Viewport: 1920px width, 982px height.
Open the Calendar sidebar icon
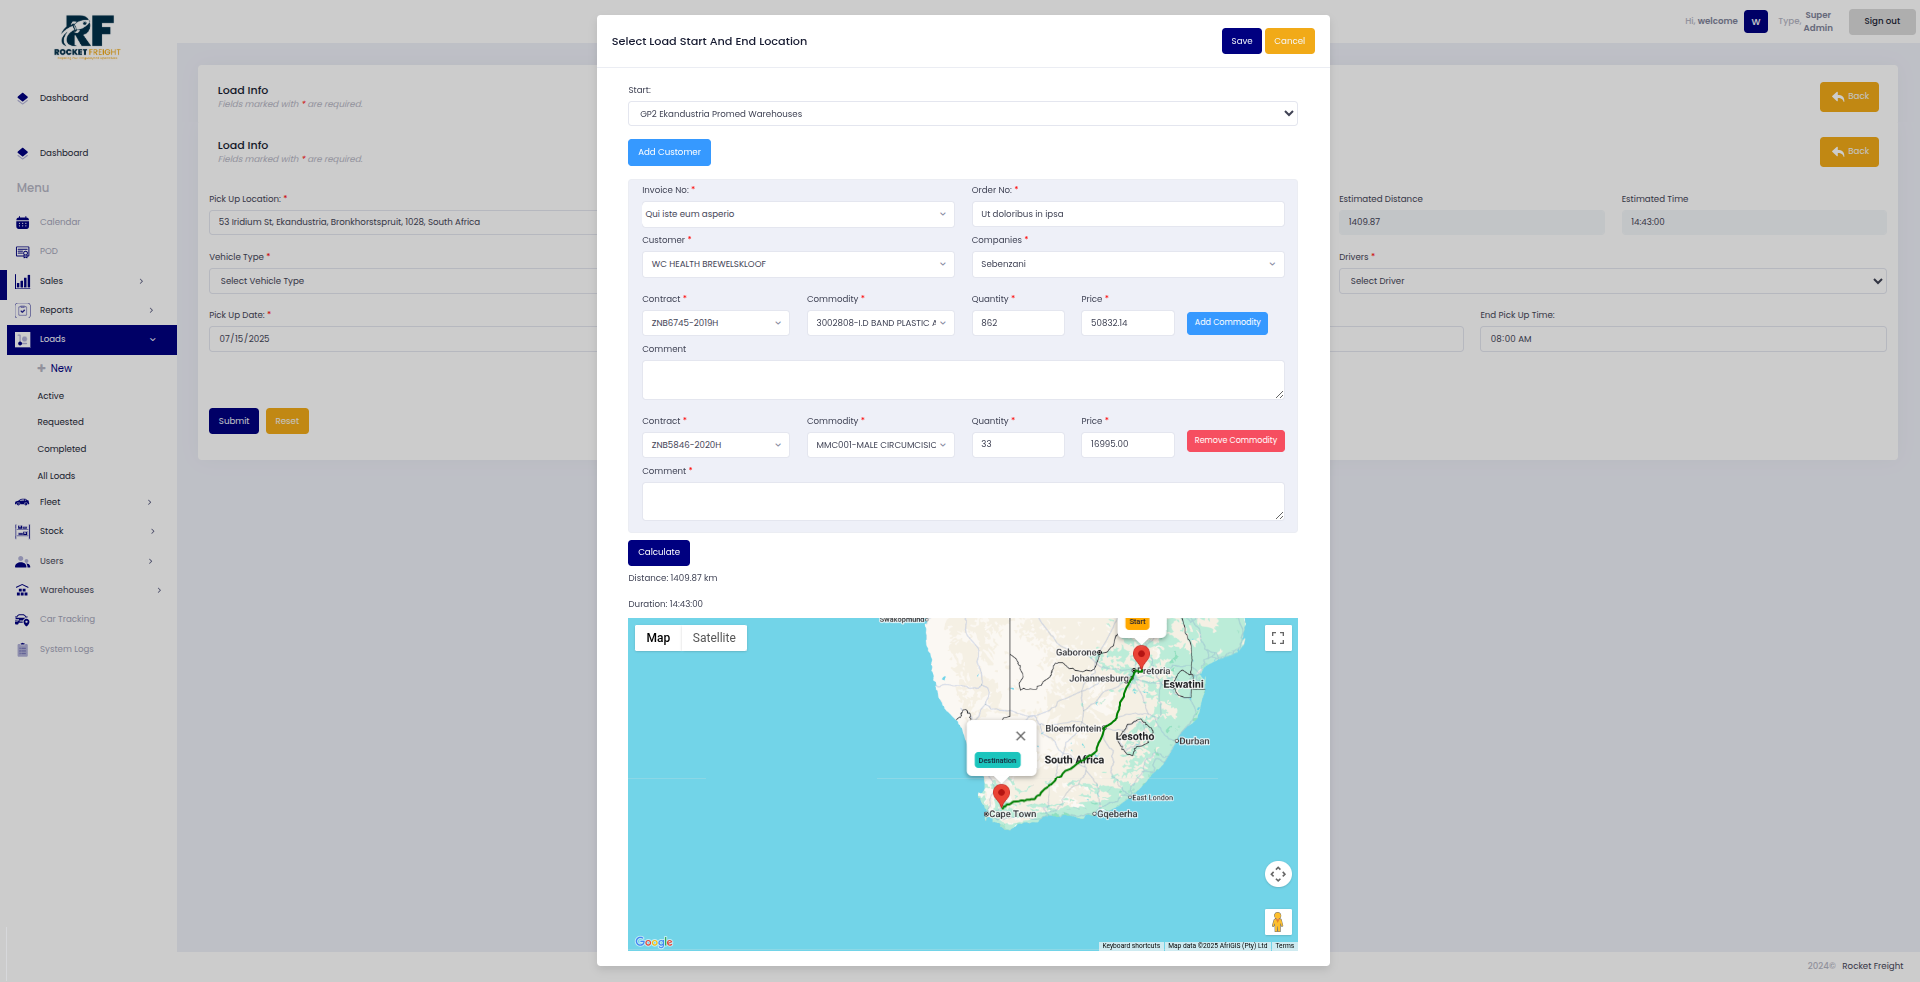point(23,222)
